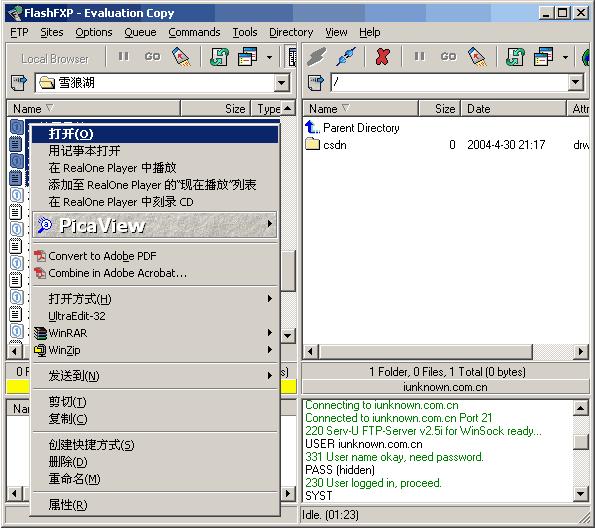Open the PicaView submenu
Screen dimensions: 595x528
pyautogui.click(x=154, y=225)
